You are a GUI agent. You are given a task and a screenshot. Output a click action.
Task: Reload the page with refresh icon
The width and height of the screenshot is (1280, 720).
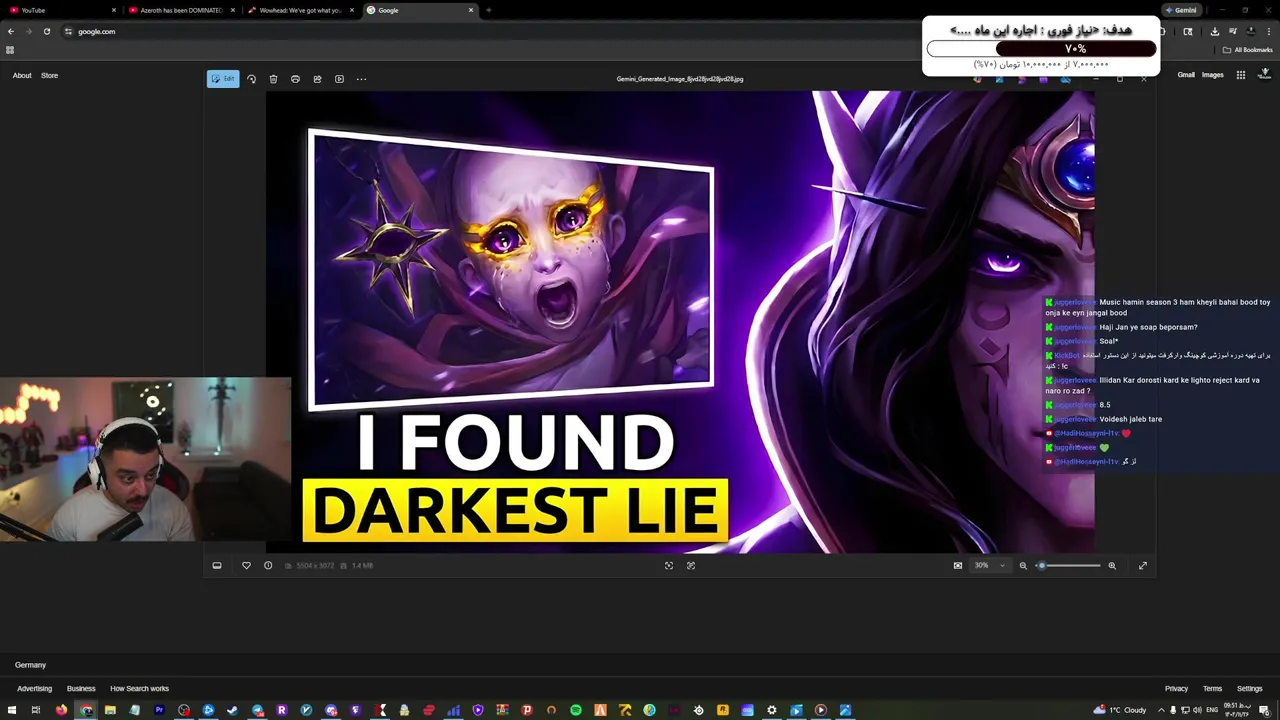[x=46, y=31]
